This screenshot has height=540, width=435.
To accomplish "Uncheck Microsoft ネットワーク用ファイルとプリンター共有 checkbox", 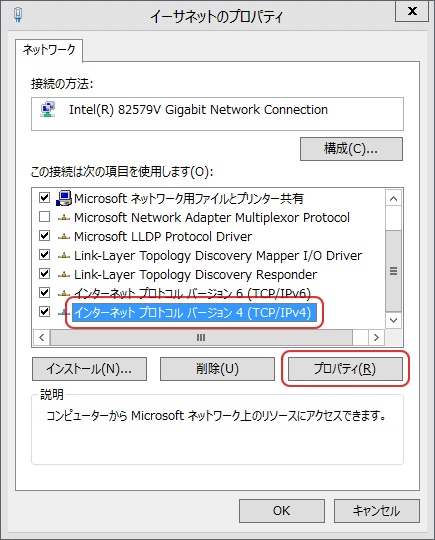I will coord(44,198).
